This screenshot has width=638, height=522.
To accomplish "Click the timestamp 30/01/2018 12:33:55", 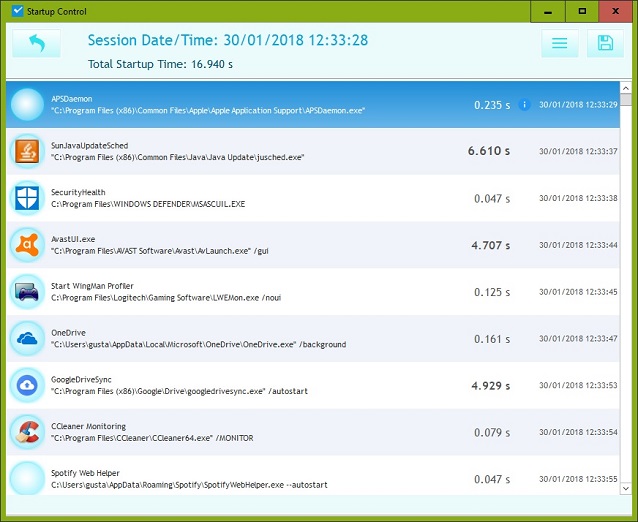I will point(578,479).
